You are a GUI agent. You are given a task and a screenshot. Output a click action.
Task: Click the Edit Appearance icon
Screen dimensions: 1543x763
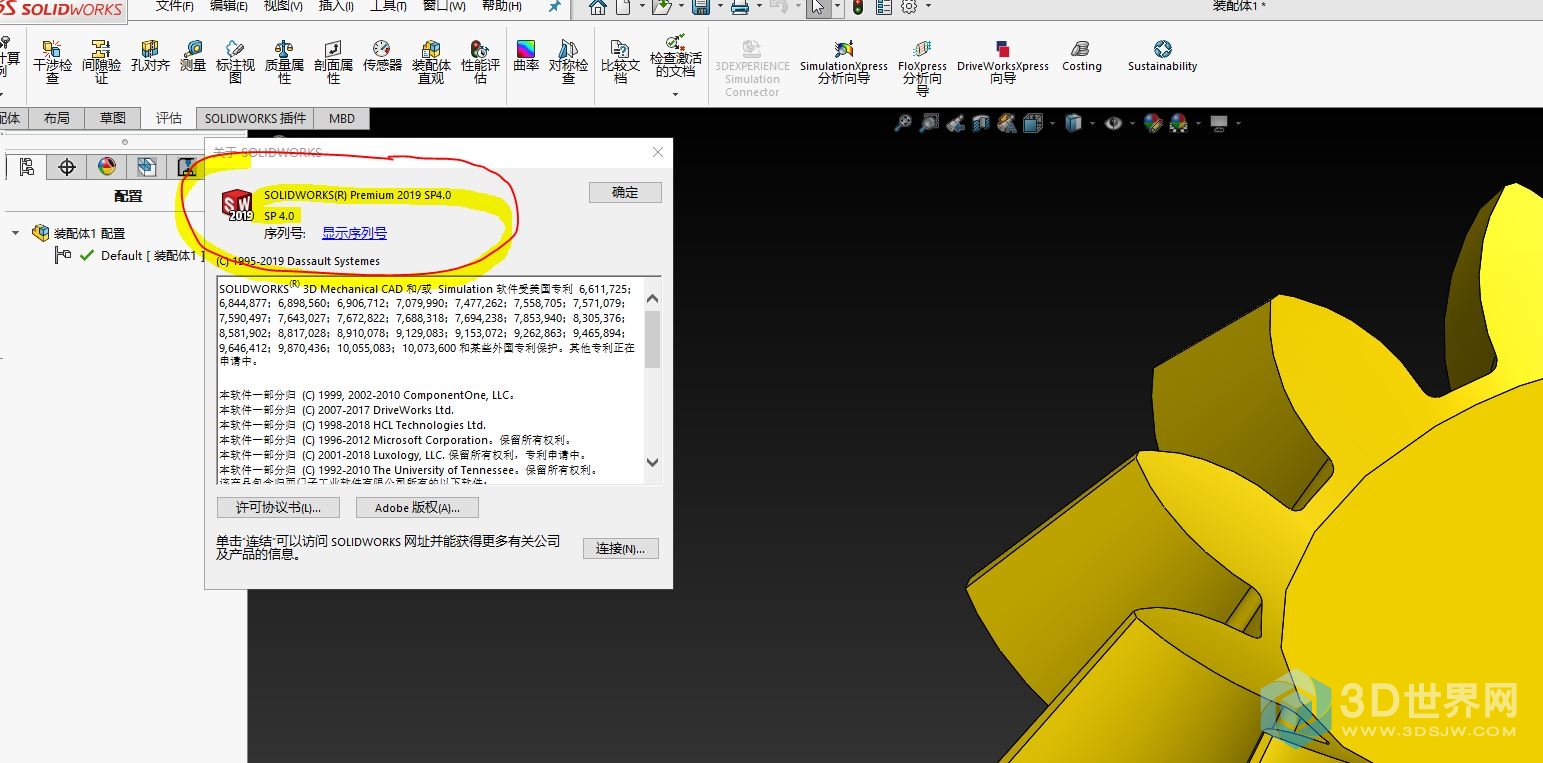[1153, 123]
